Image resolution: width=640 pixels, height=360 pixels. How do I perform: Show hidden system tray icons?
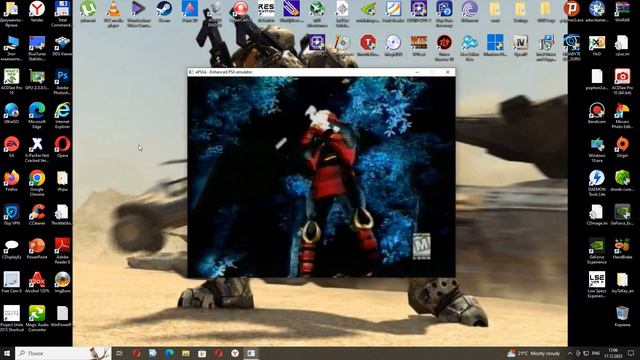tap(570, 353)
